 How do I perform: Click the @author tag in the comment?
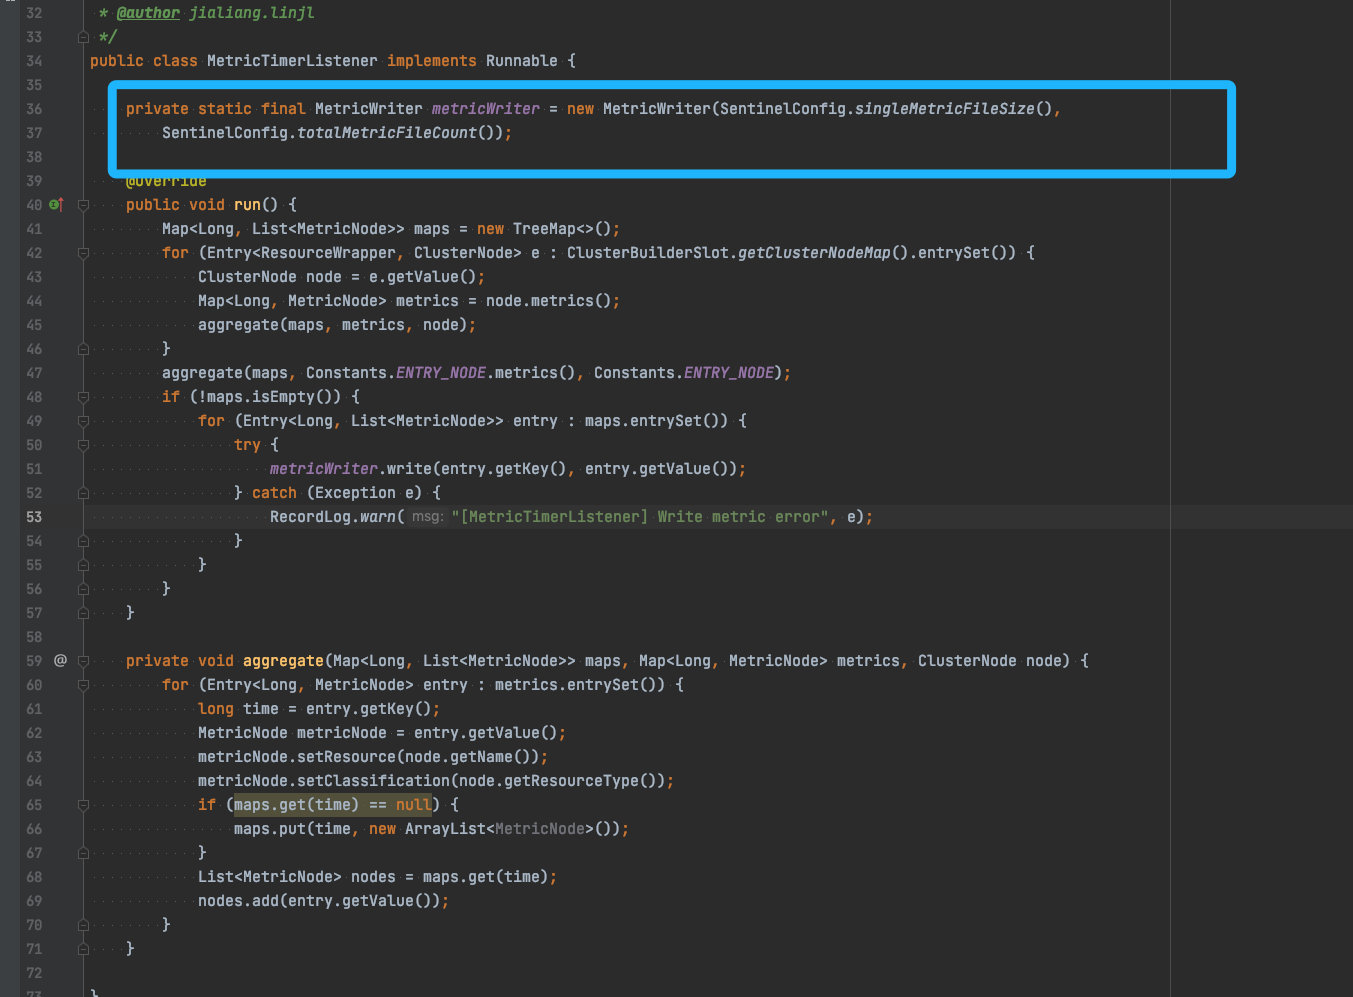click(148, 13)
